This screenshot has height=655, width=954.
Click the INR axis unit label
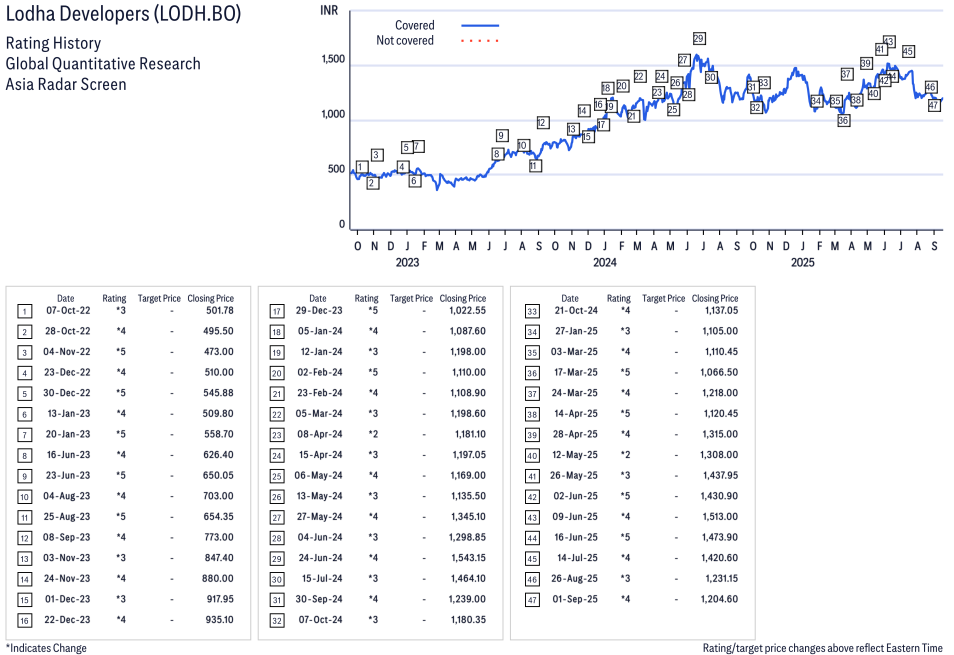coord(329,11)
